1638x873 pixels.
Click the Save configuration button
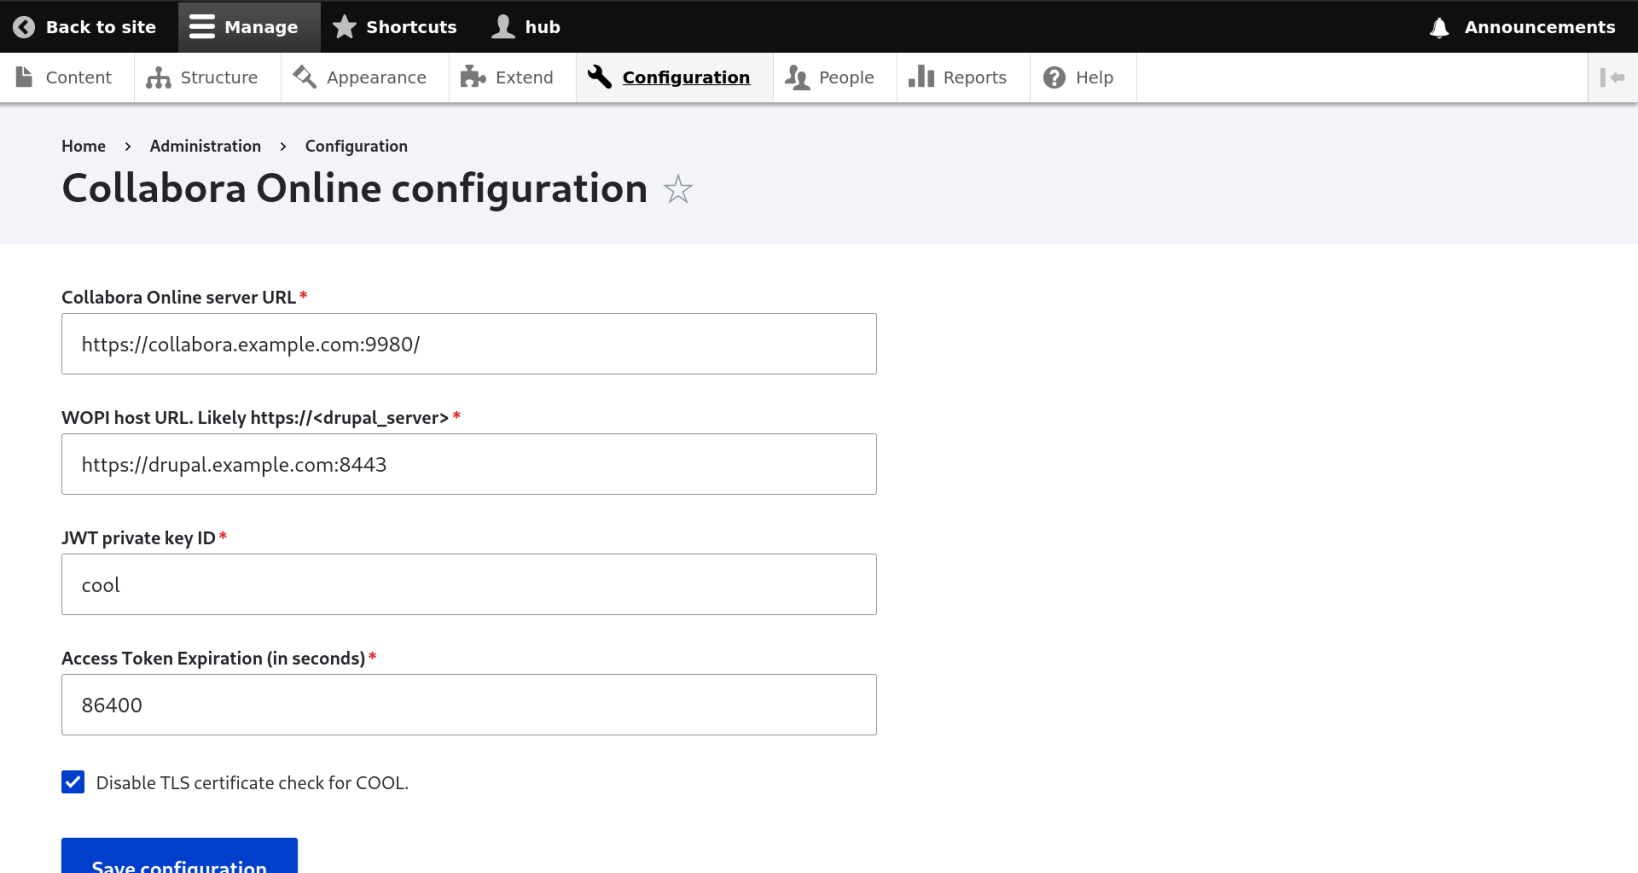click(x=179, y=859)
